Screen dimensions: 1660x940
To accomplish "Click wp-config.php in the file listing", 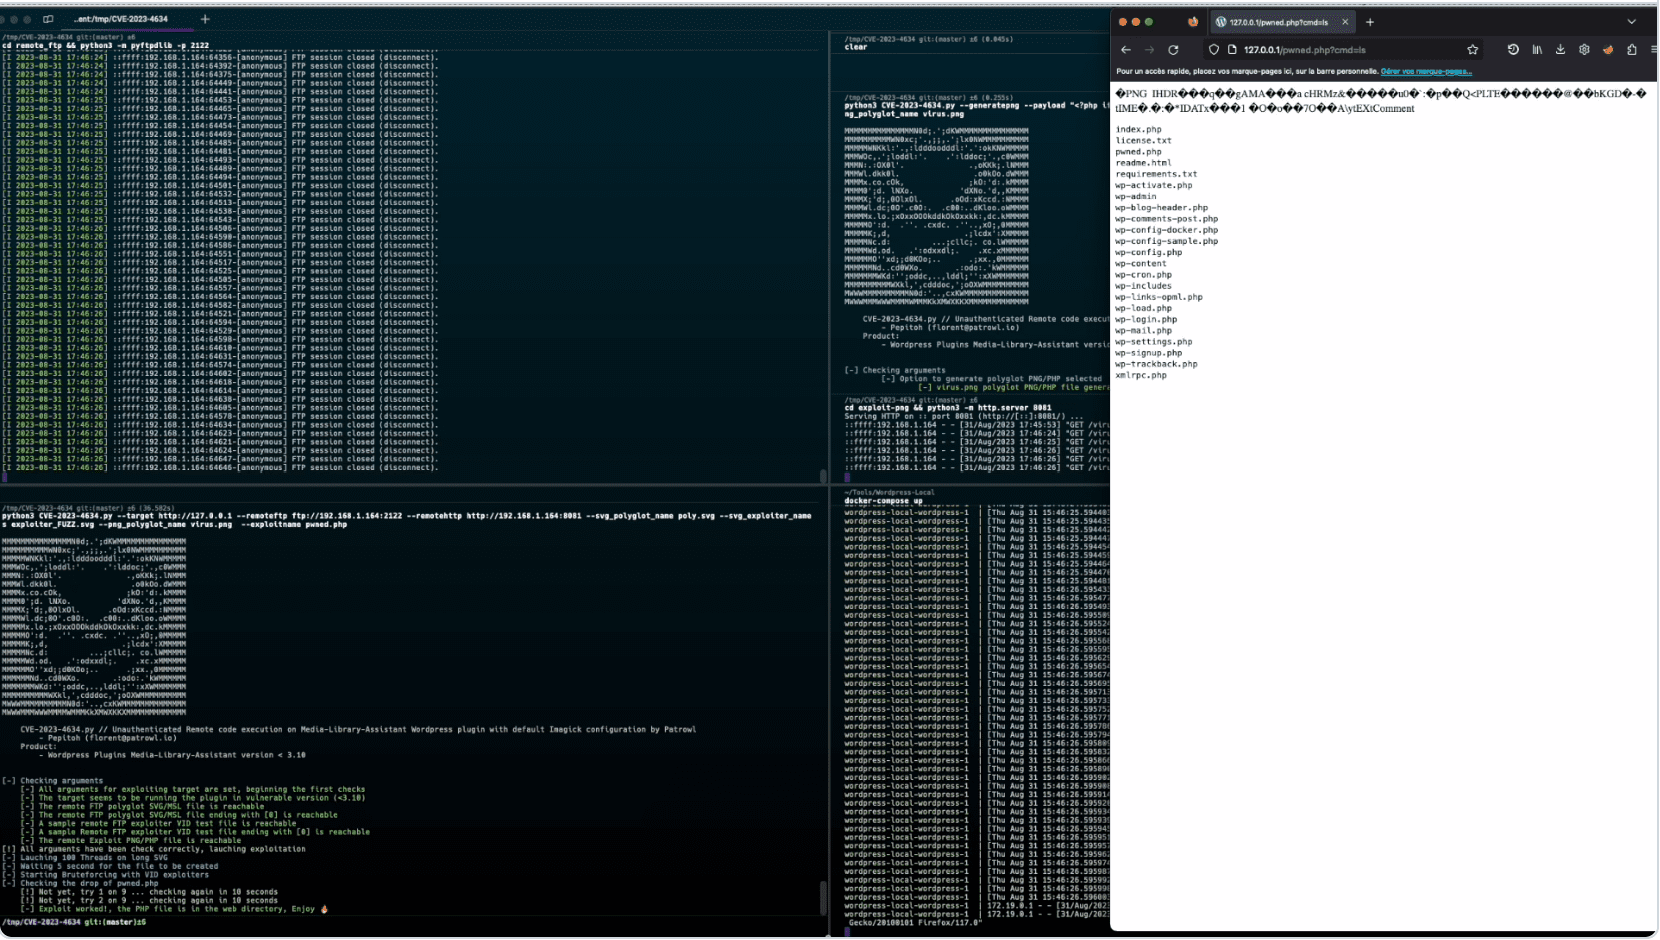I will (x=1148, y=252).
